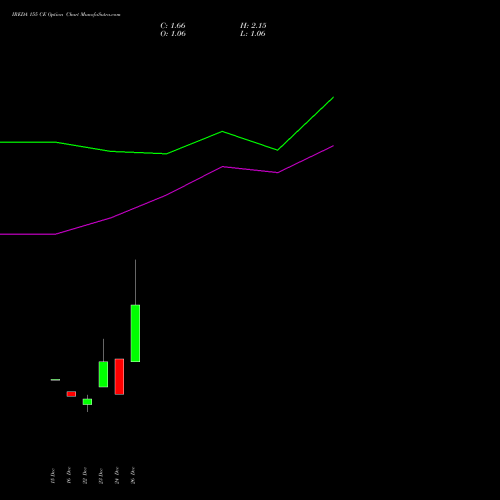Select the large red candlestick for 24 Dec
Image resolution: width=500 pixels, height=500 pixels.
[119, 377]
